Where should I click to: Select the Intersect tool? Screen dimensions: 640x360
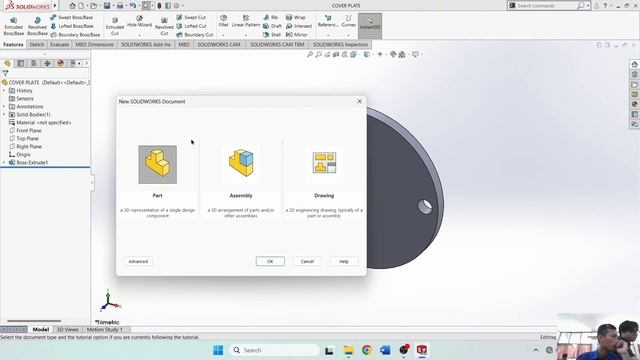click(299, 26)
